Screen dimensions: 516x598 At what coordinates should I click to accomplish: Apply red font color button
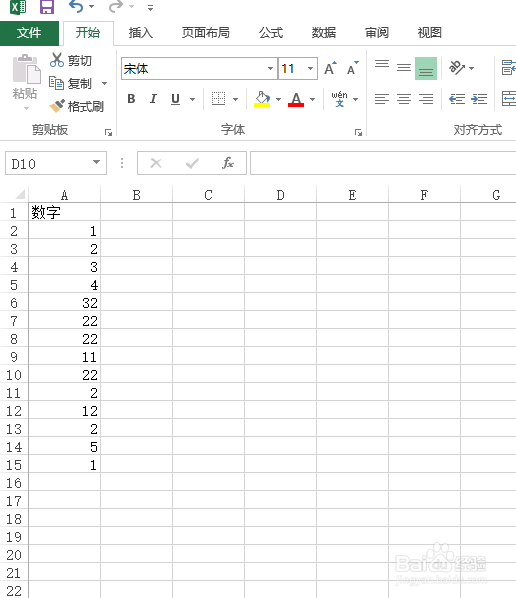(x=296, y=99)
